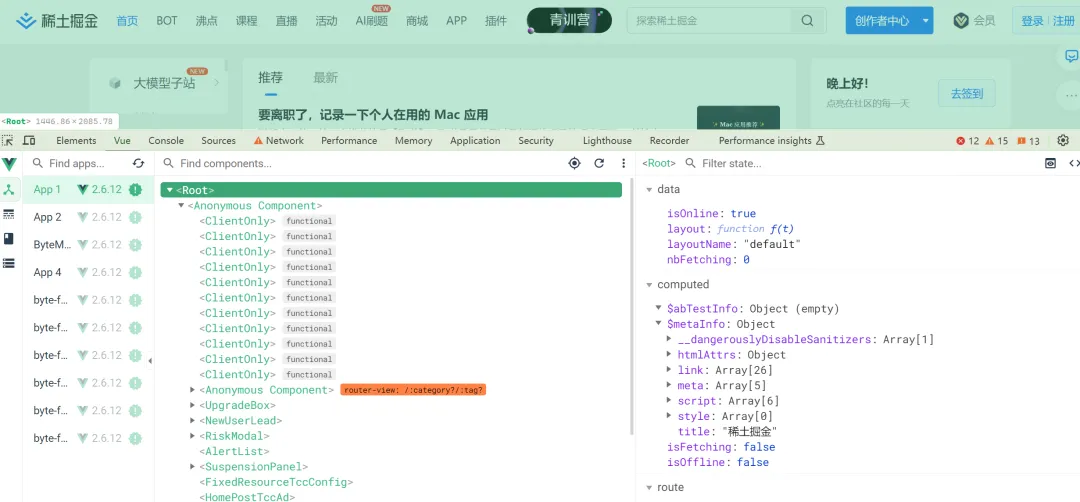Image resolution: width=1080 pixels, height=502 pixels.
Task: Open DevTools settings gear
Action: click(x=1063, y=140)
